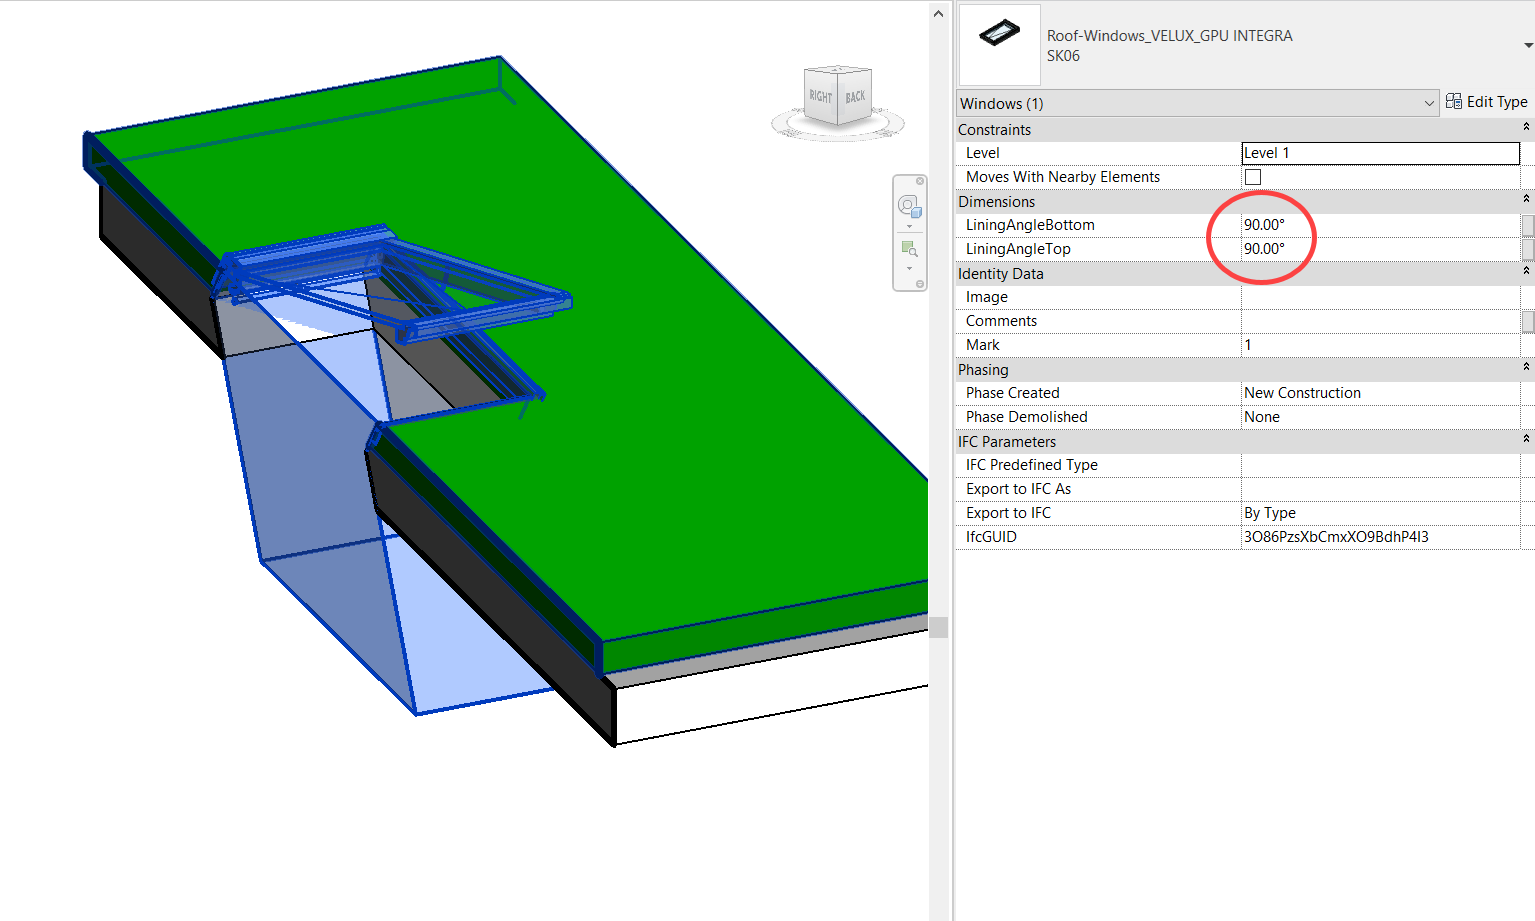Screen dimensions: 1535x921
Task: Click the Phase Created value New Construction
Action: (1302, 392)
